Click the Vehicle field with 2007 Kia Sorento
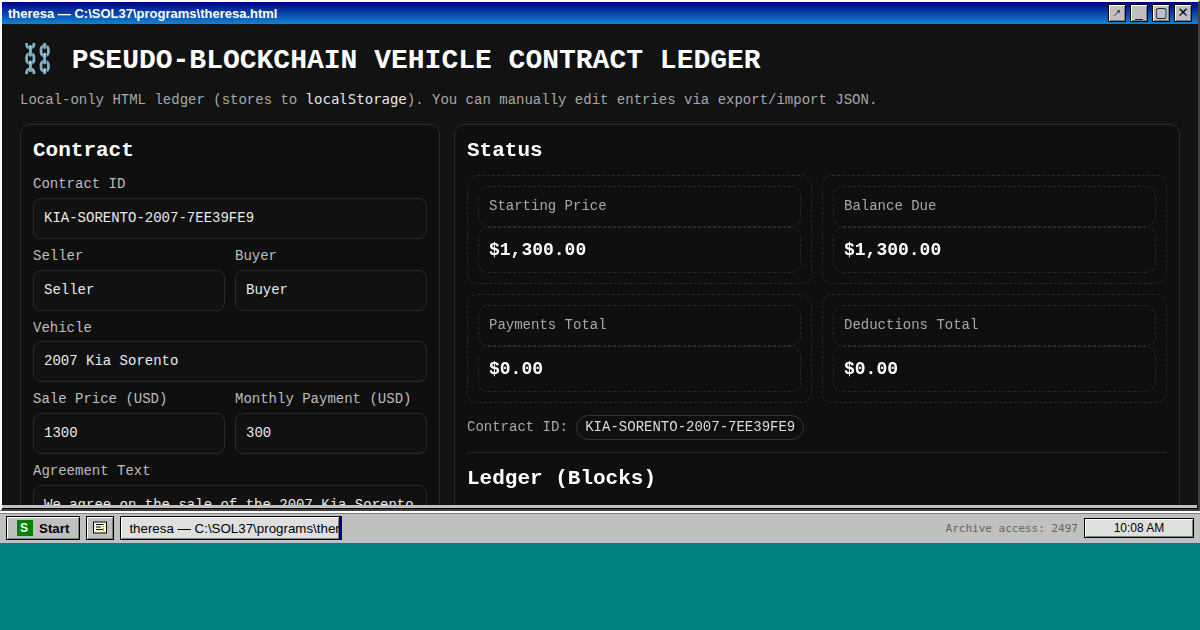Viewport: 1200px width, 630px height. (x=229, y=361)
